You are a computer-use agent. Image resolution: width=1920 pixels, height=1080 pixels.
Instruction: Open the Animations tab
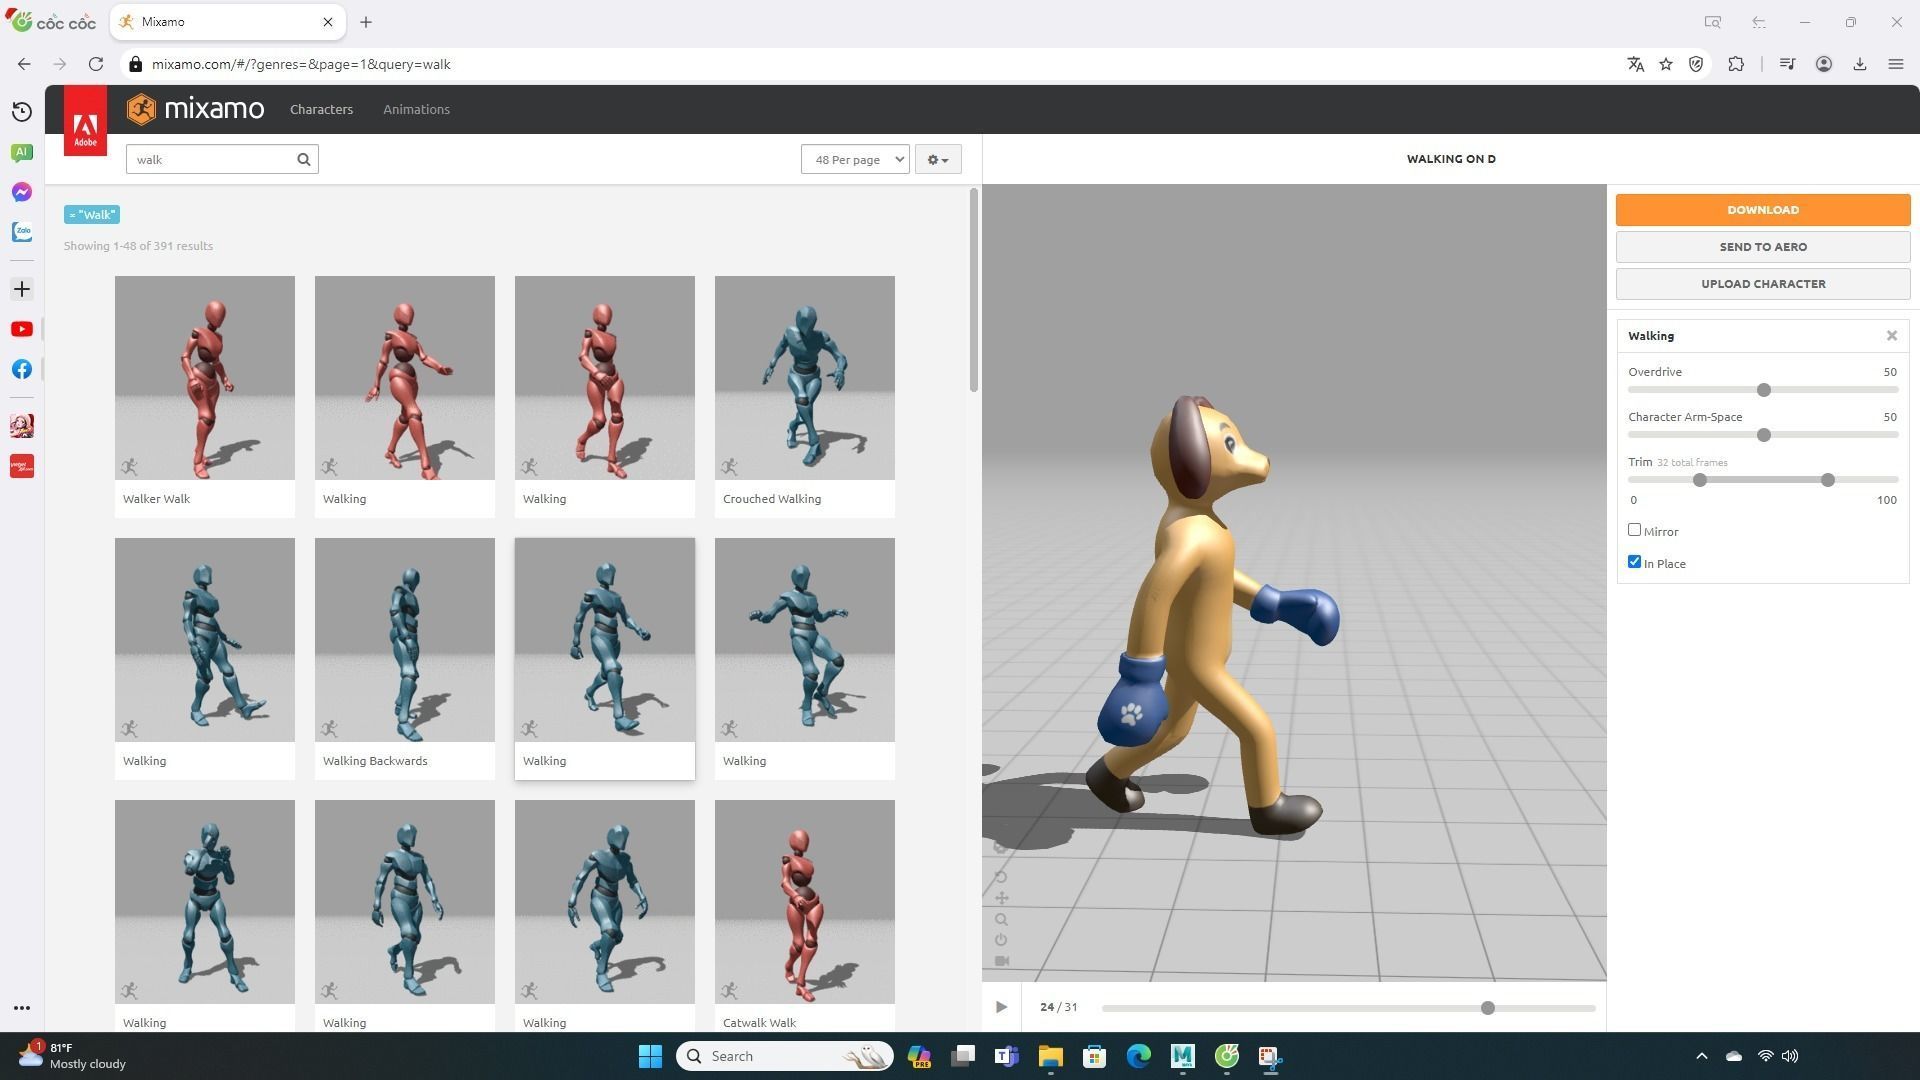pyautogui.click(x=416, y=109)
